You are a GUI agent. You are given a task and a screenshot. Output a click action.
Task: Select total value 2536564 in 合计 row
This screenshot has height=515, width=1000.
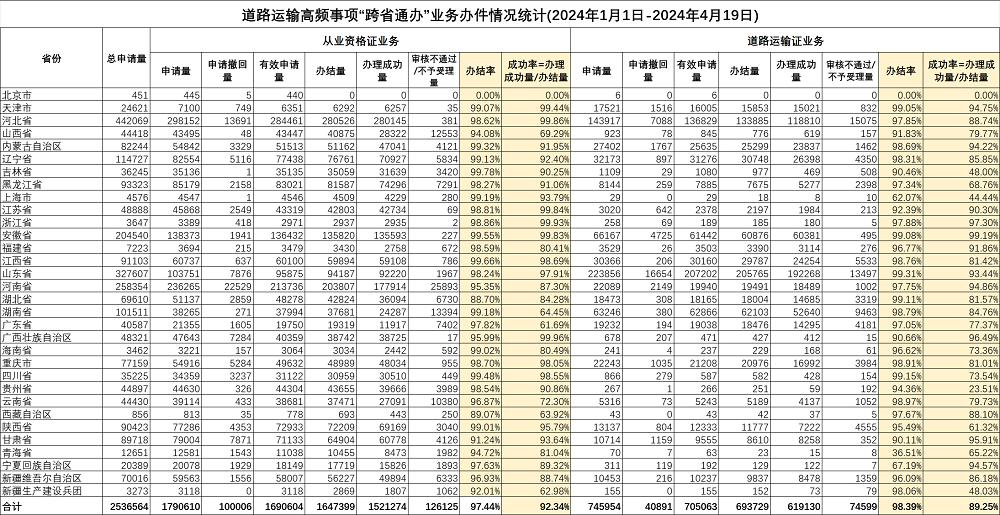pos(130,505)
